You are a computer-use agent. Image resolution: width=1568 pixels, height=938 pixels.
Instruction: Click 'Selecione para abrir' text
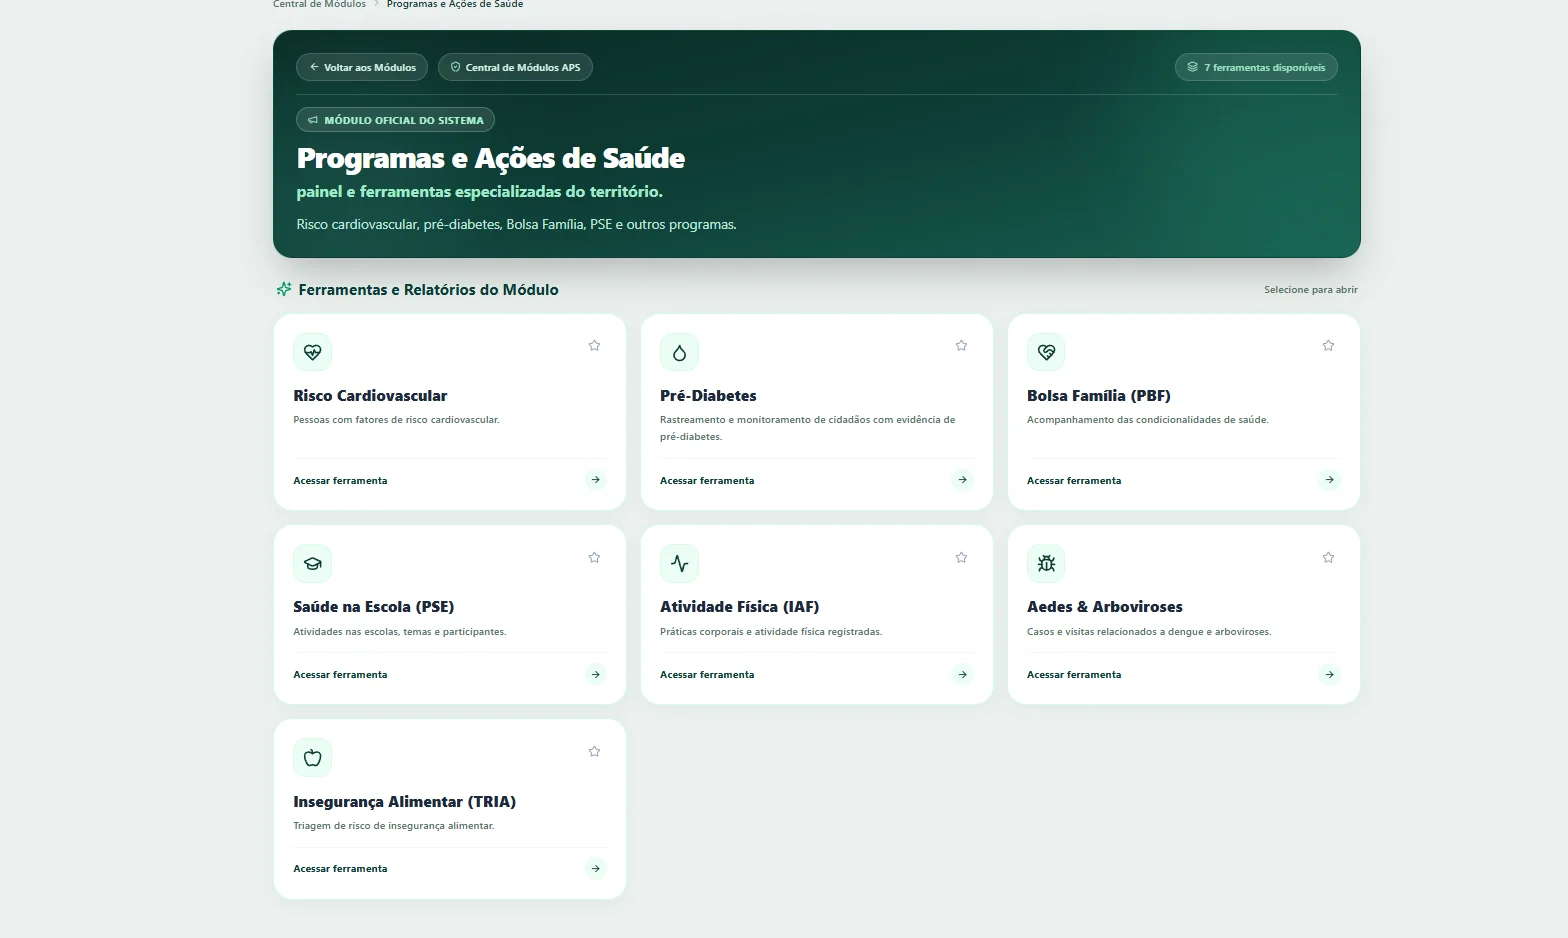[1311, 290]
